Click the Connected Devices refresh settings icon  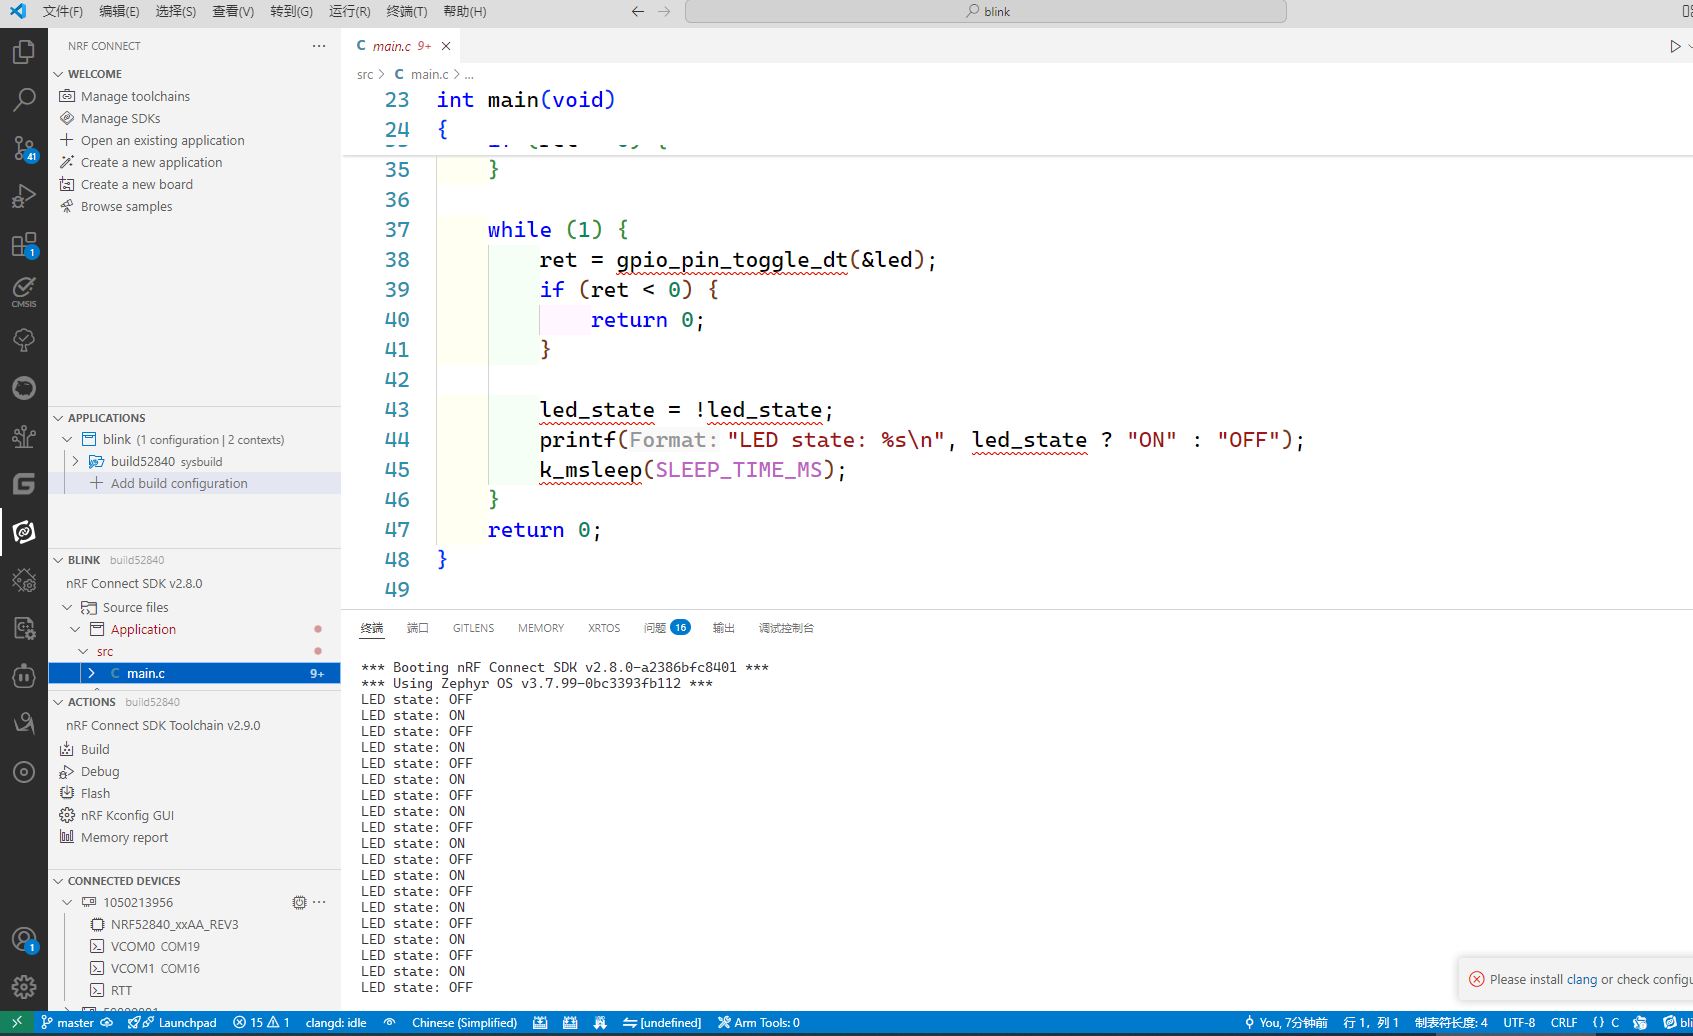coord(299,902)
